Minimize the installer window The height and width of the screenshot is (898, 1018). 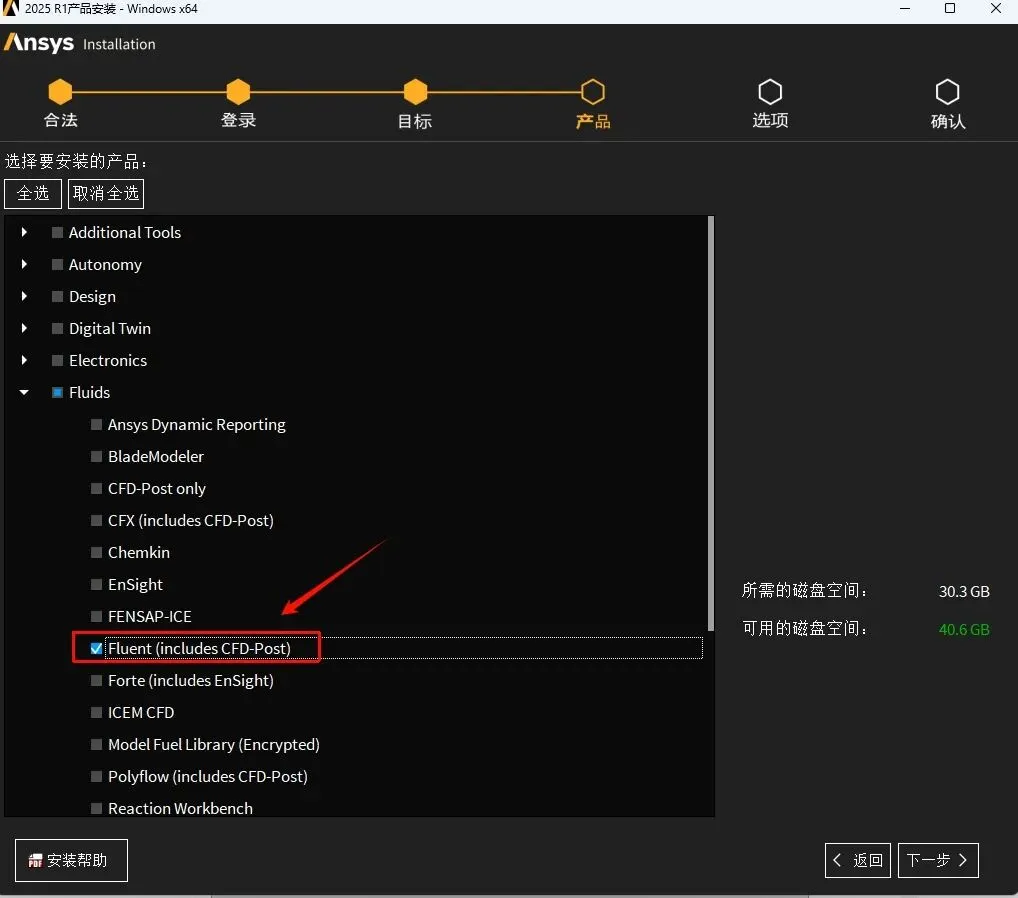(905, 8)
